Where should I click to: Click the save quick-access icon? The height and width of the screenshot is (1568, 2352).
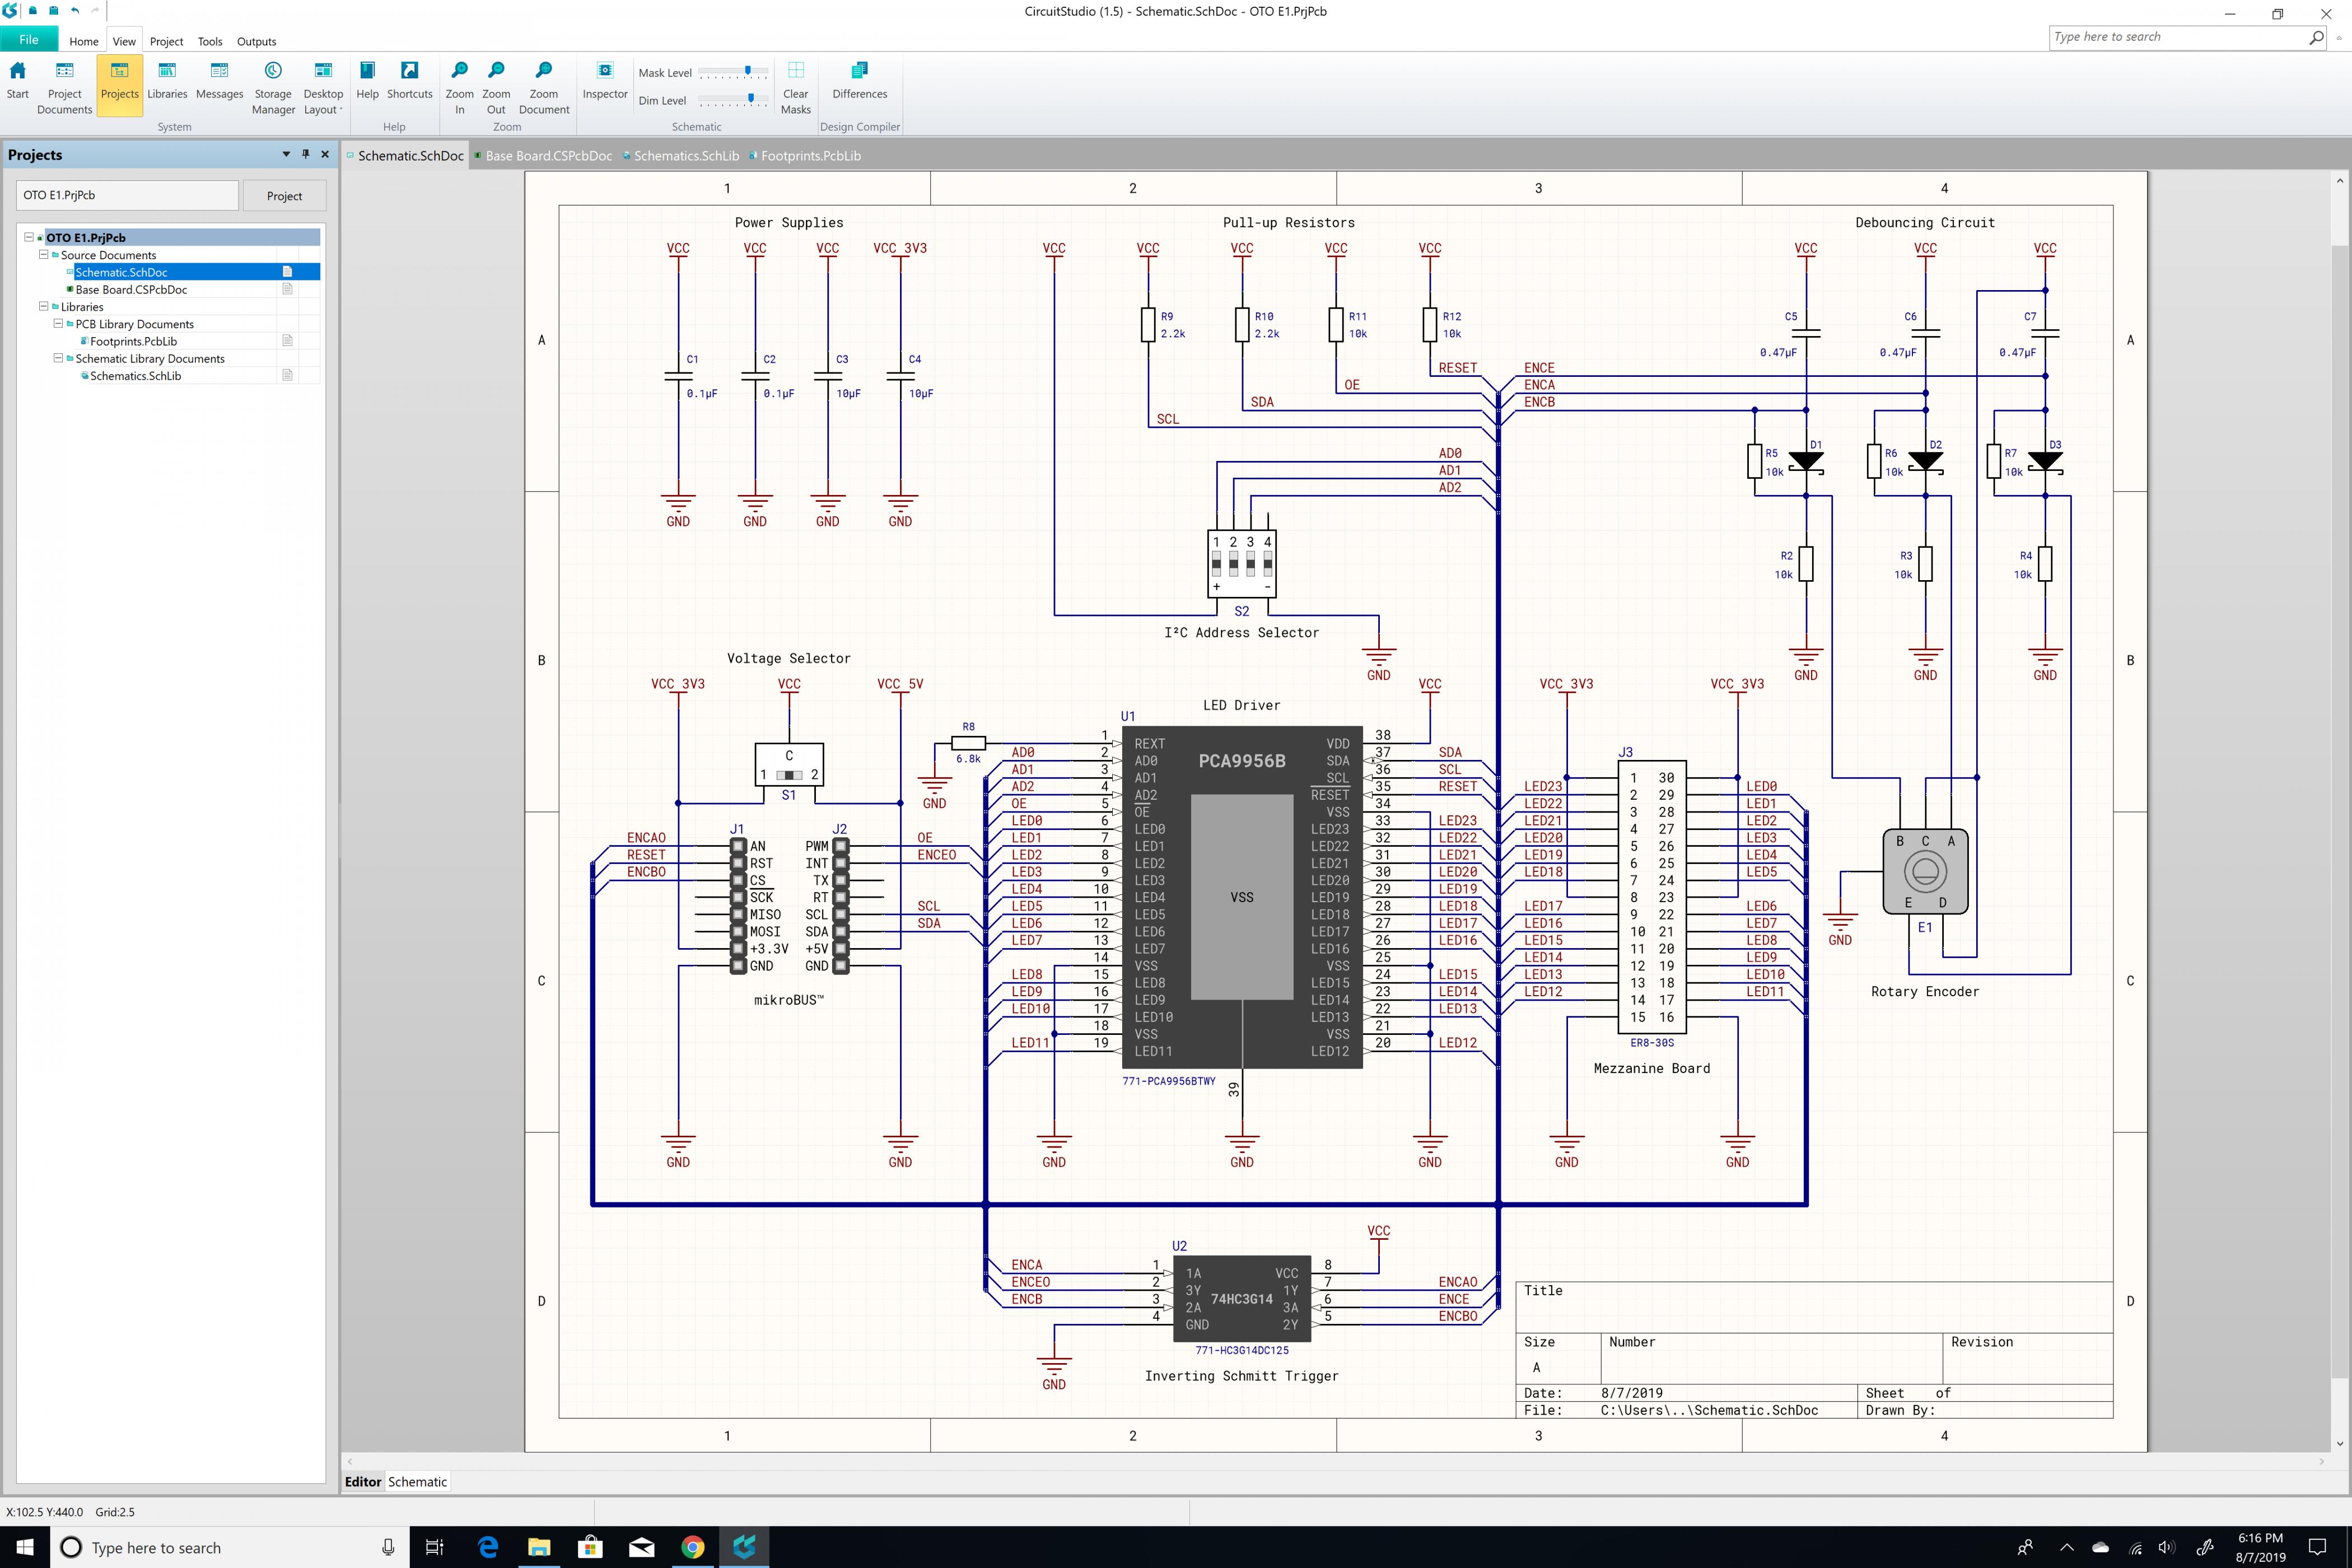point(53,11)
